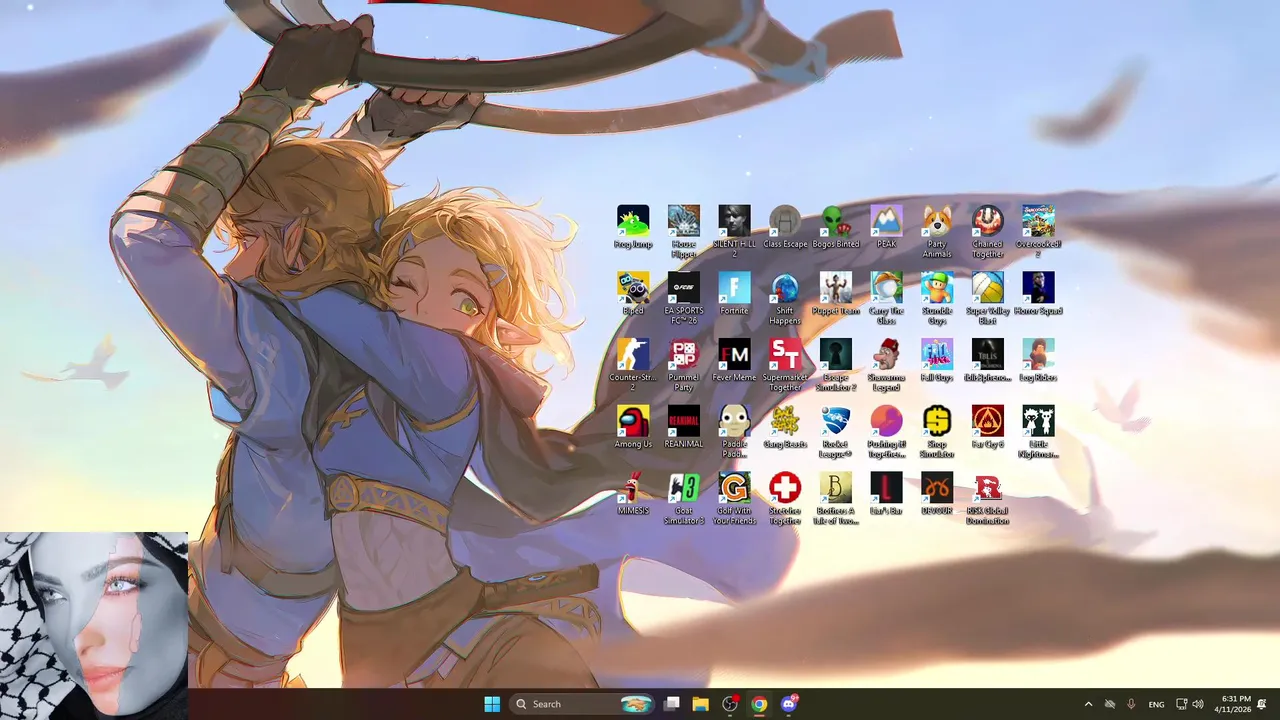Open the Stumble Guys shortcut
The image size is (1280, 720).
(937, 299)
